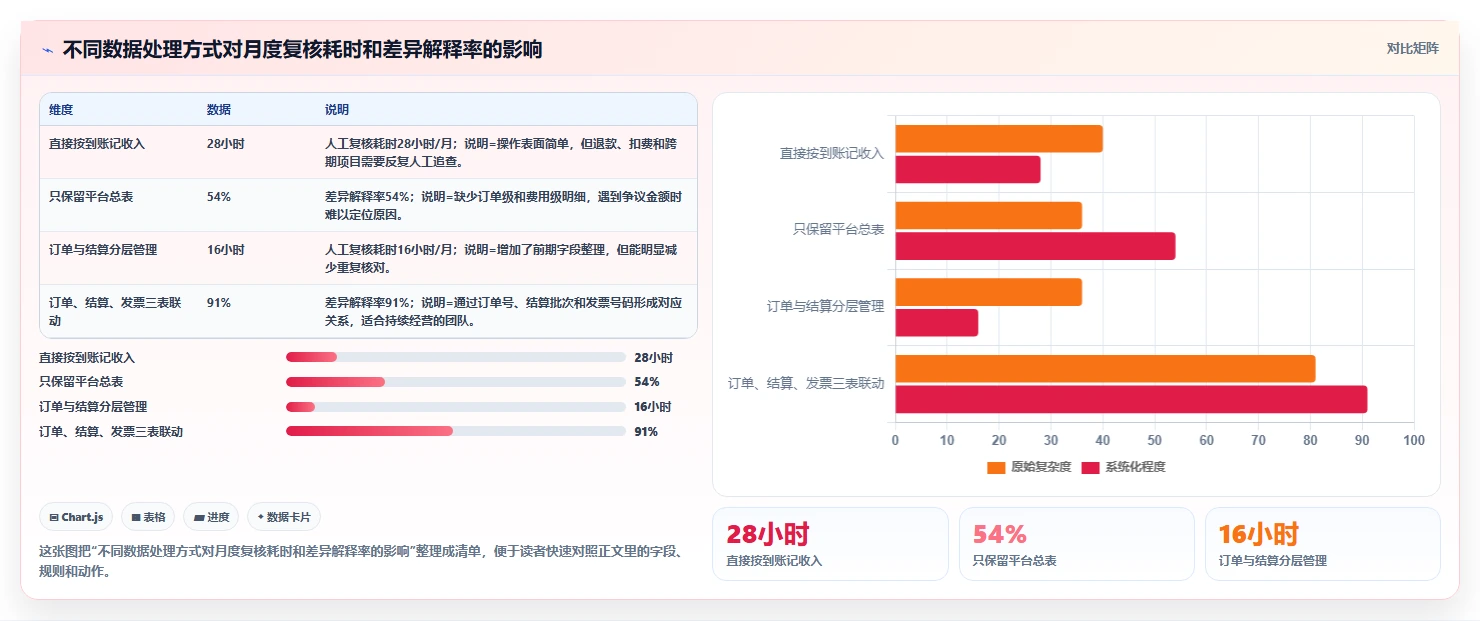Click x-axis tick label 100
The height and width of the screenshot is (621, 1480).
(x=1413, y=440)
